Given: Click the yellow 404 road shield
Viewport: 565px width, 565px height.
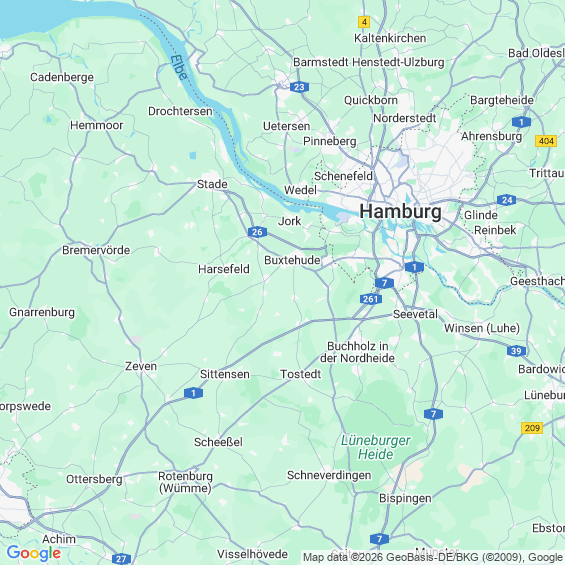Looking at the screenshot, I should coord(546,141).
